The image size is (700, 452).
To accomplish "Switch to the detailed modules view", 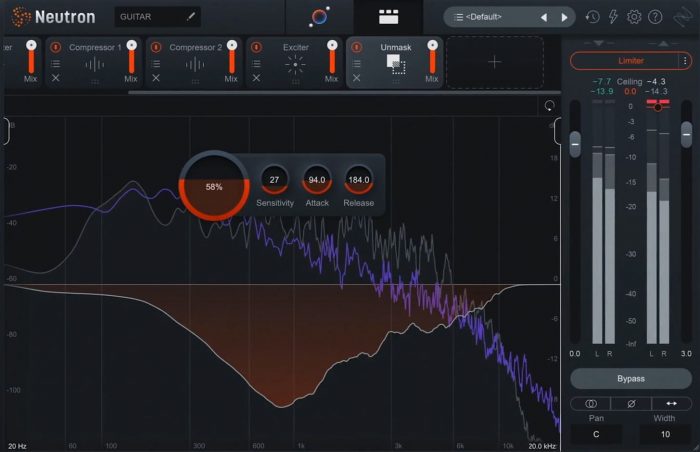I will [x=388, y=17].
